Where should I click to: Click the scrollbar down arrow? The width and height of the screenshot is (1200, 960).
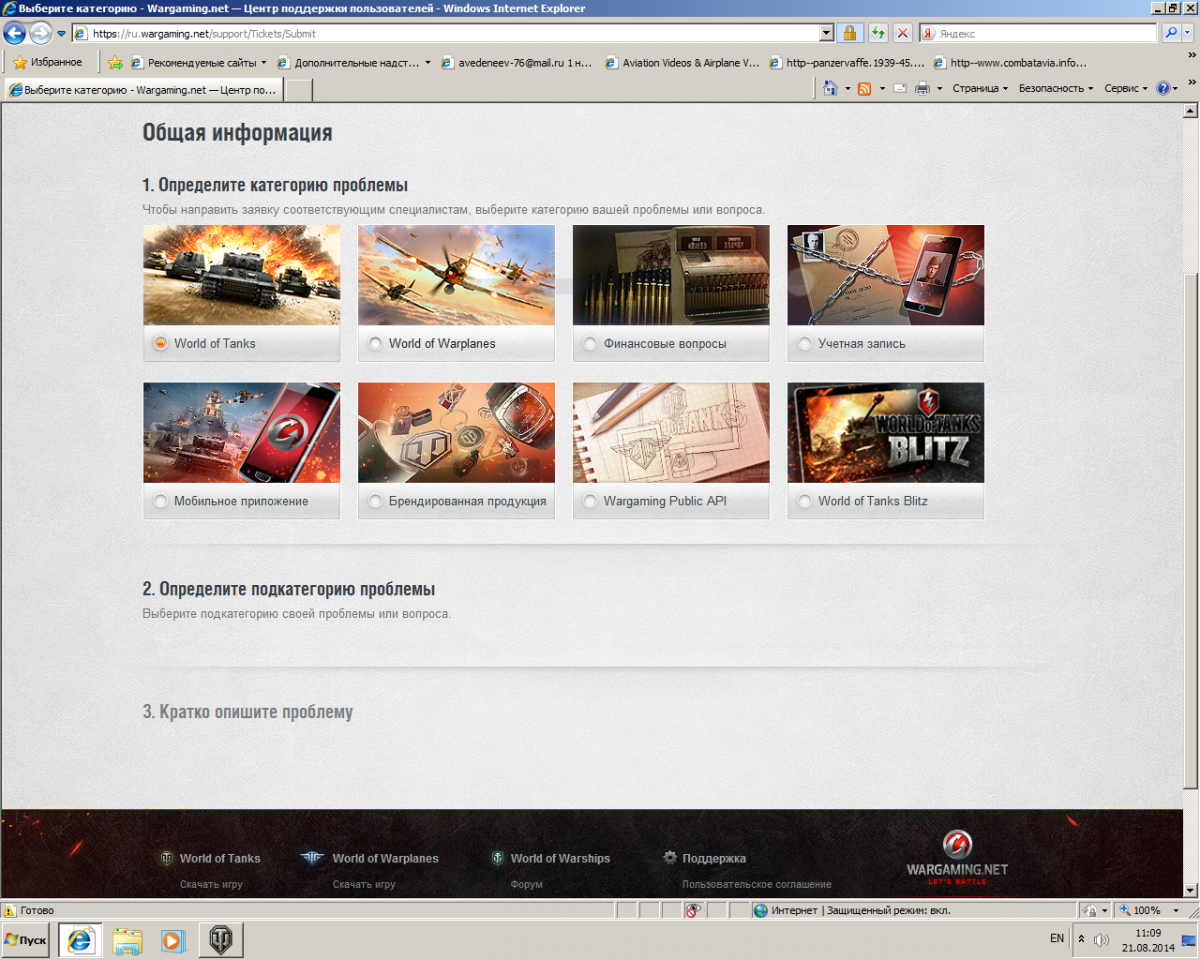pyautogui.click(x=1190, y=890)
